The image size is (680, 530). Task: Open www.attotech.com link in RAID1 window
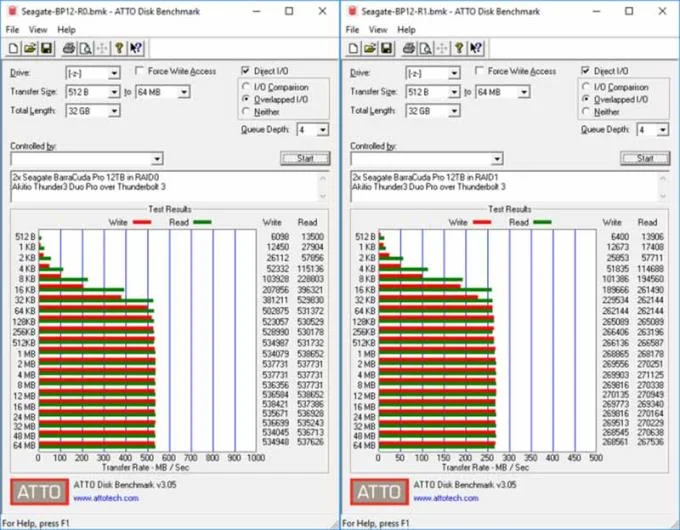[446, 498]
